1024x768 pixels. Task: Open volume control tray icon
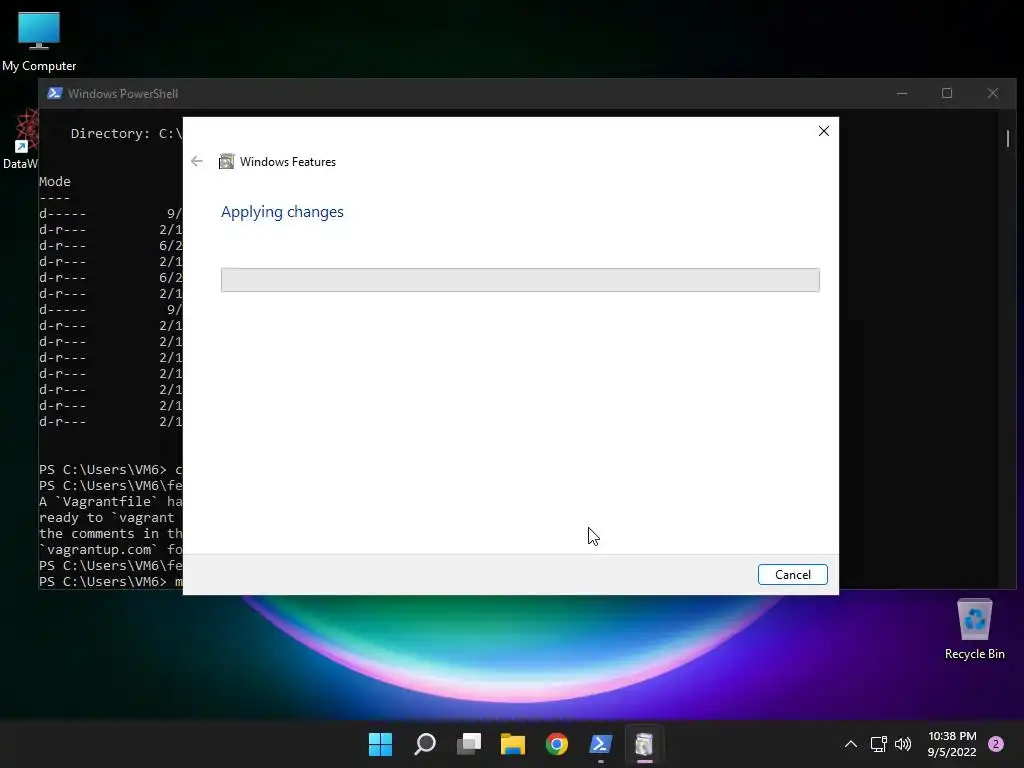pos(903,744)
